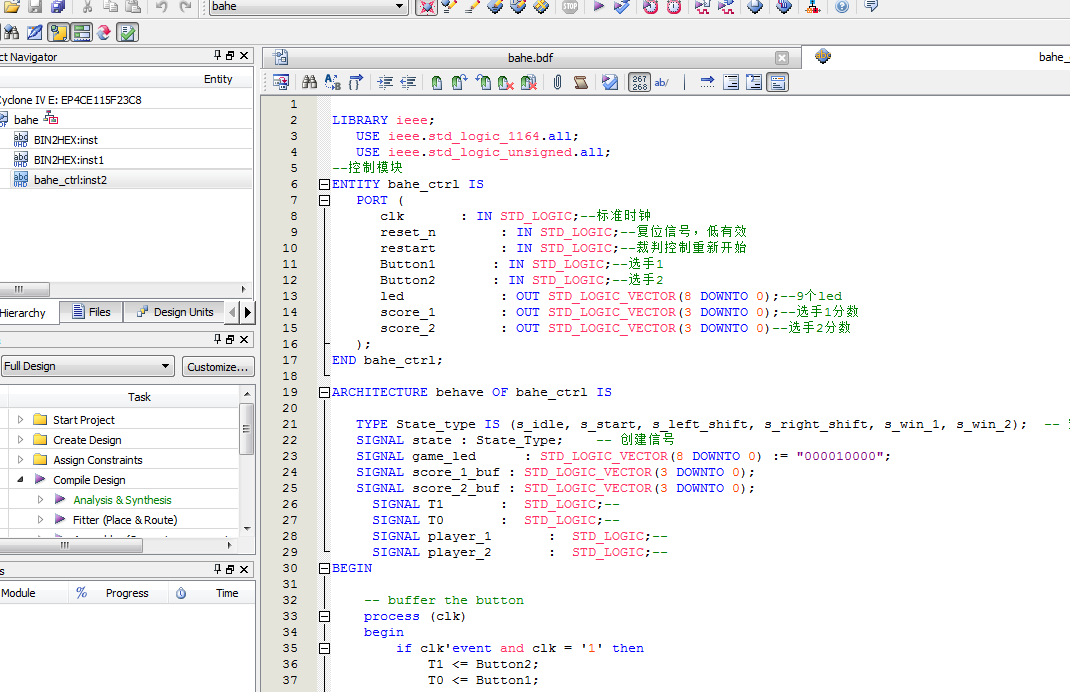Click the Task list horizontal scrollbar thumb
This screenshot has height=692, width=1070.
[x=71, y=545]
